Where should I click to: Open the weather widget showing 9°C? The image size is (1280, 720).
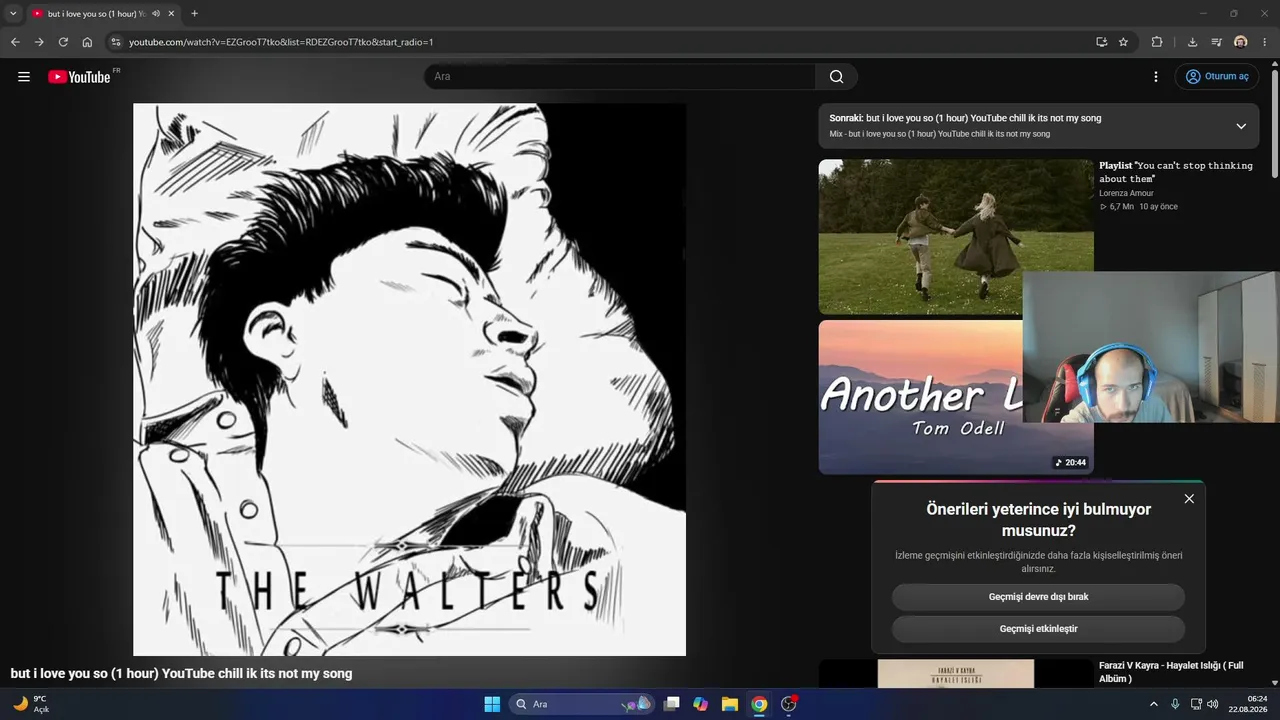(x=31, y=704)
